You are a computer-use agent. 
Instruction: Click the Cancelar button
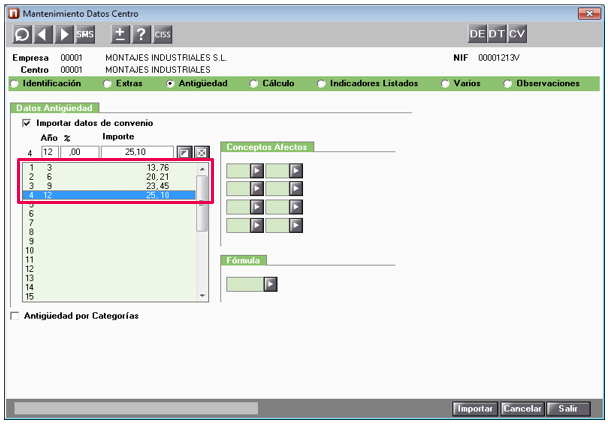[x=522, y=409]
